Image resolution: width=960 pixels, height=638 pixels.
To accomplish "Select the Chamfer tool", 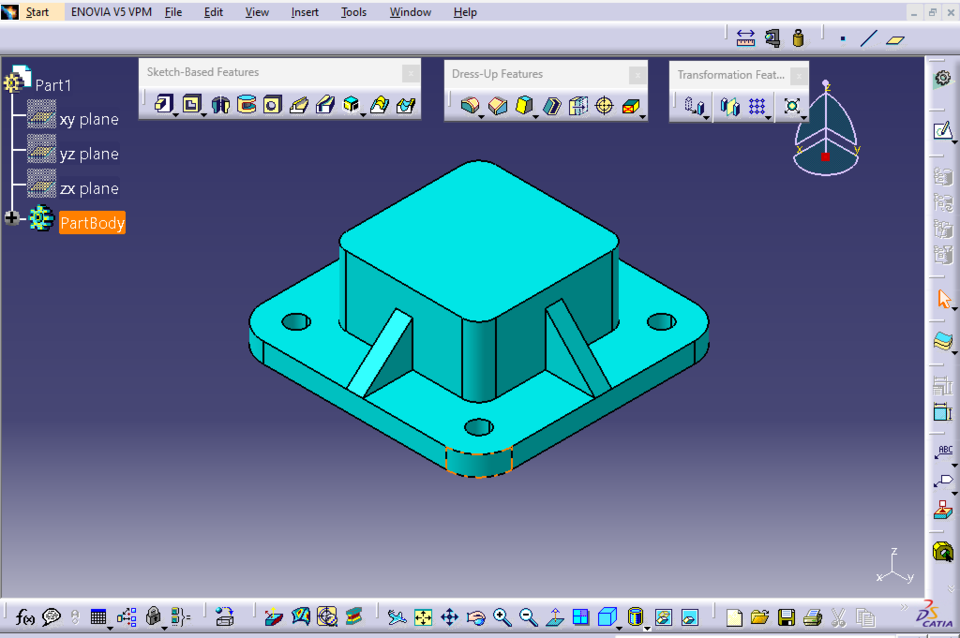I will (x=495, y=105).
